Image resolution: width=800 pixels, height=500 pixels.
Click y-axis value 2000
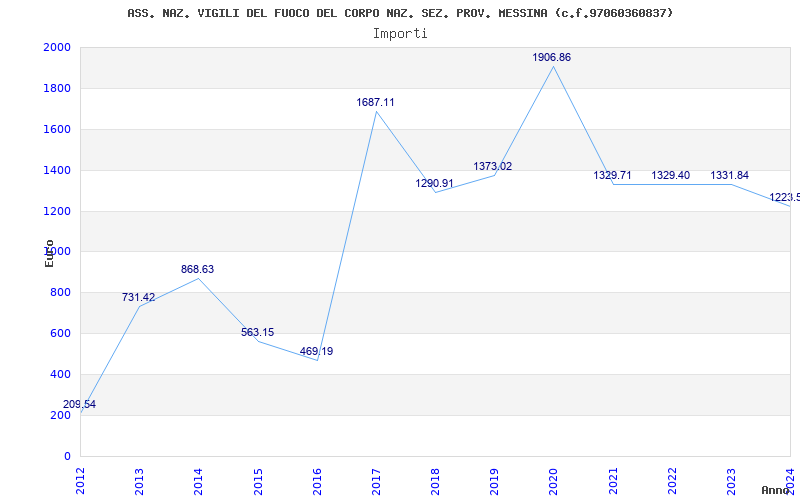point(57,47)
